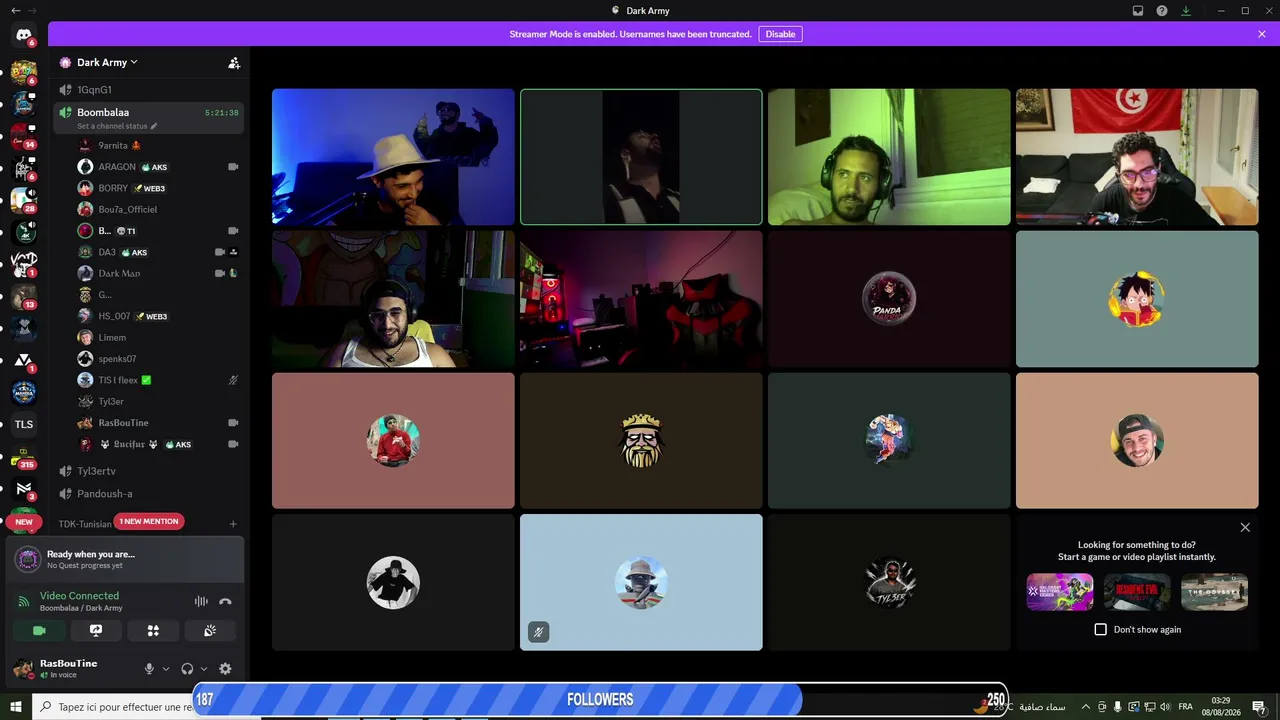Open the server icon with 315 badge
1280x720 pixels.
[24, 458]
